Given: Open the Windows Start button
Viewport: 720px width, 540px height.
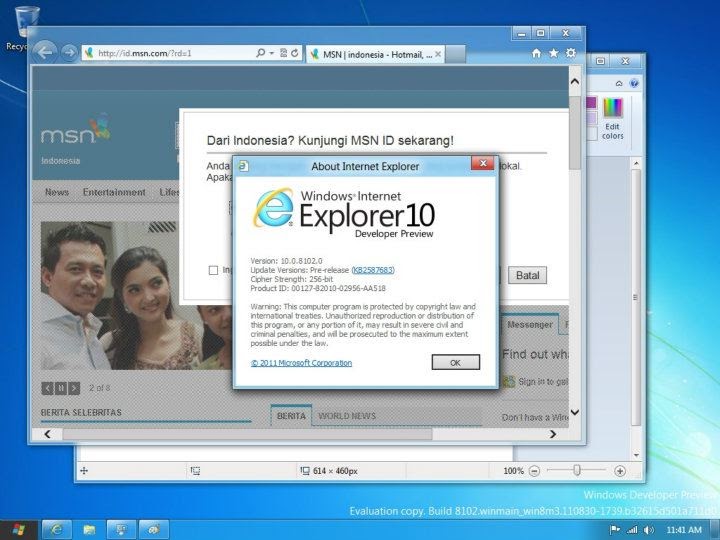Looking at the screenshot, I should pos(18,530).
